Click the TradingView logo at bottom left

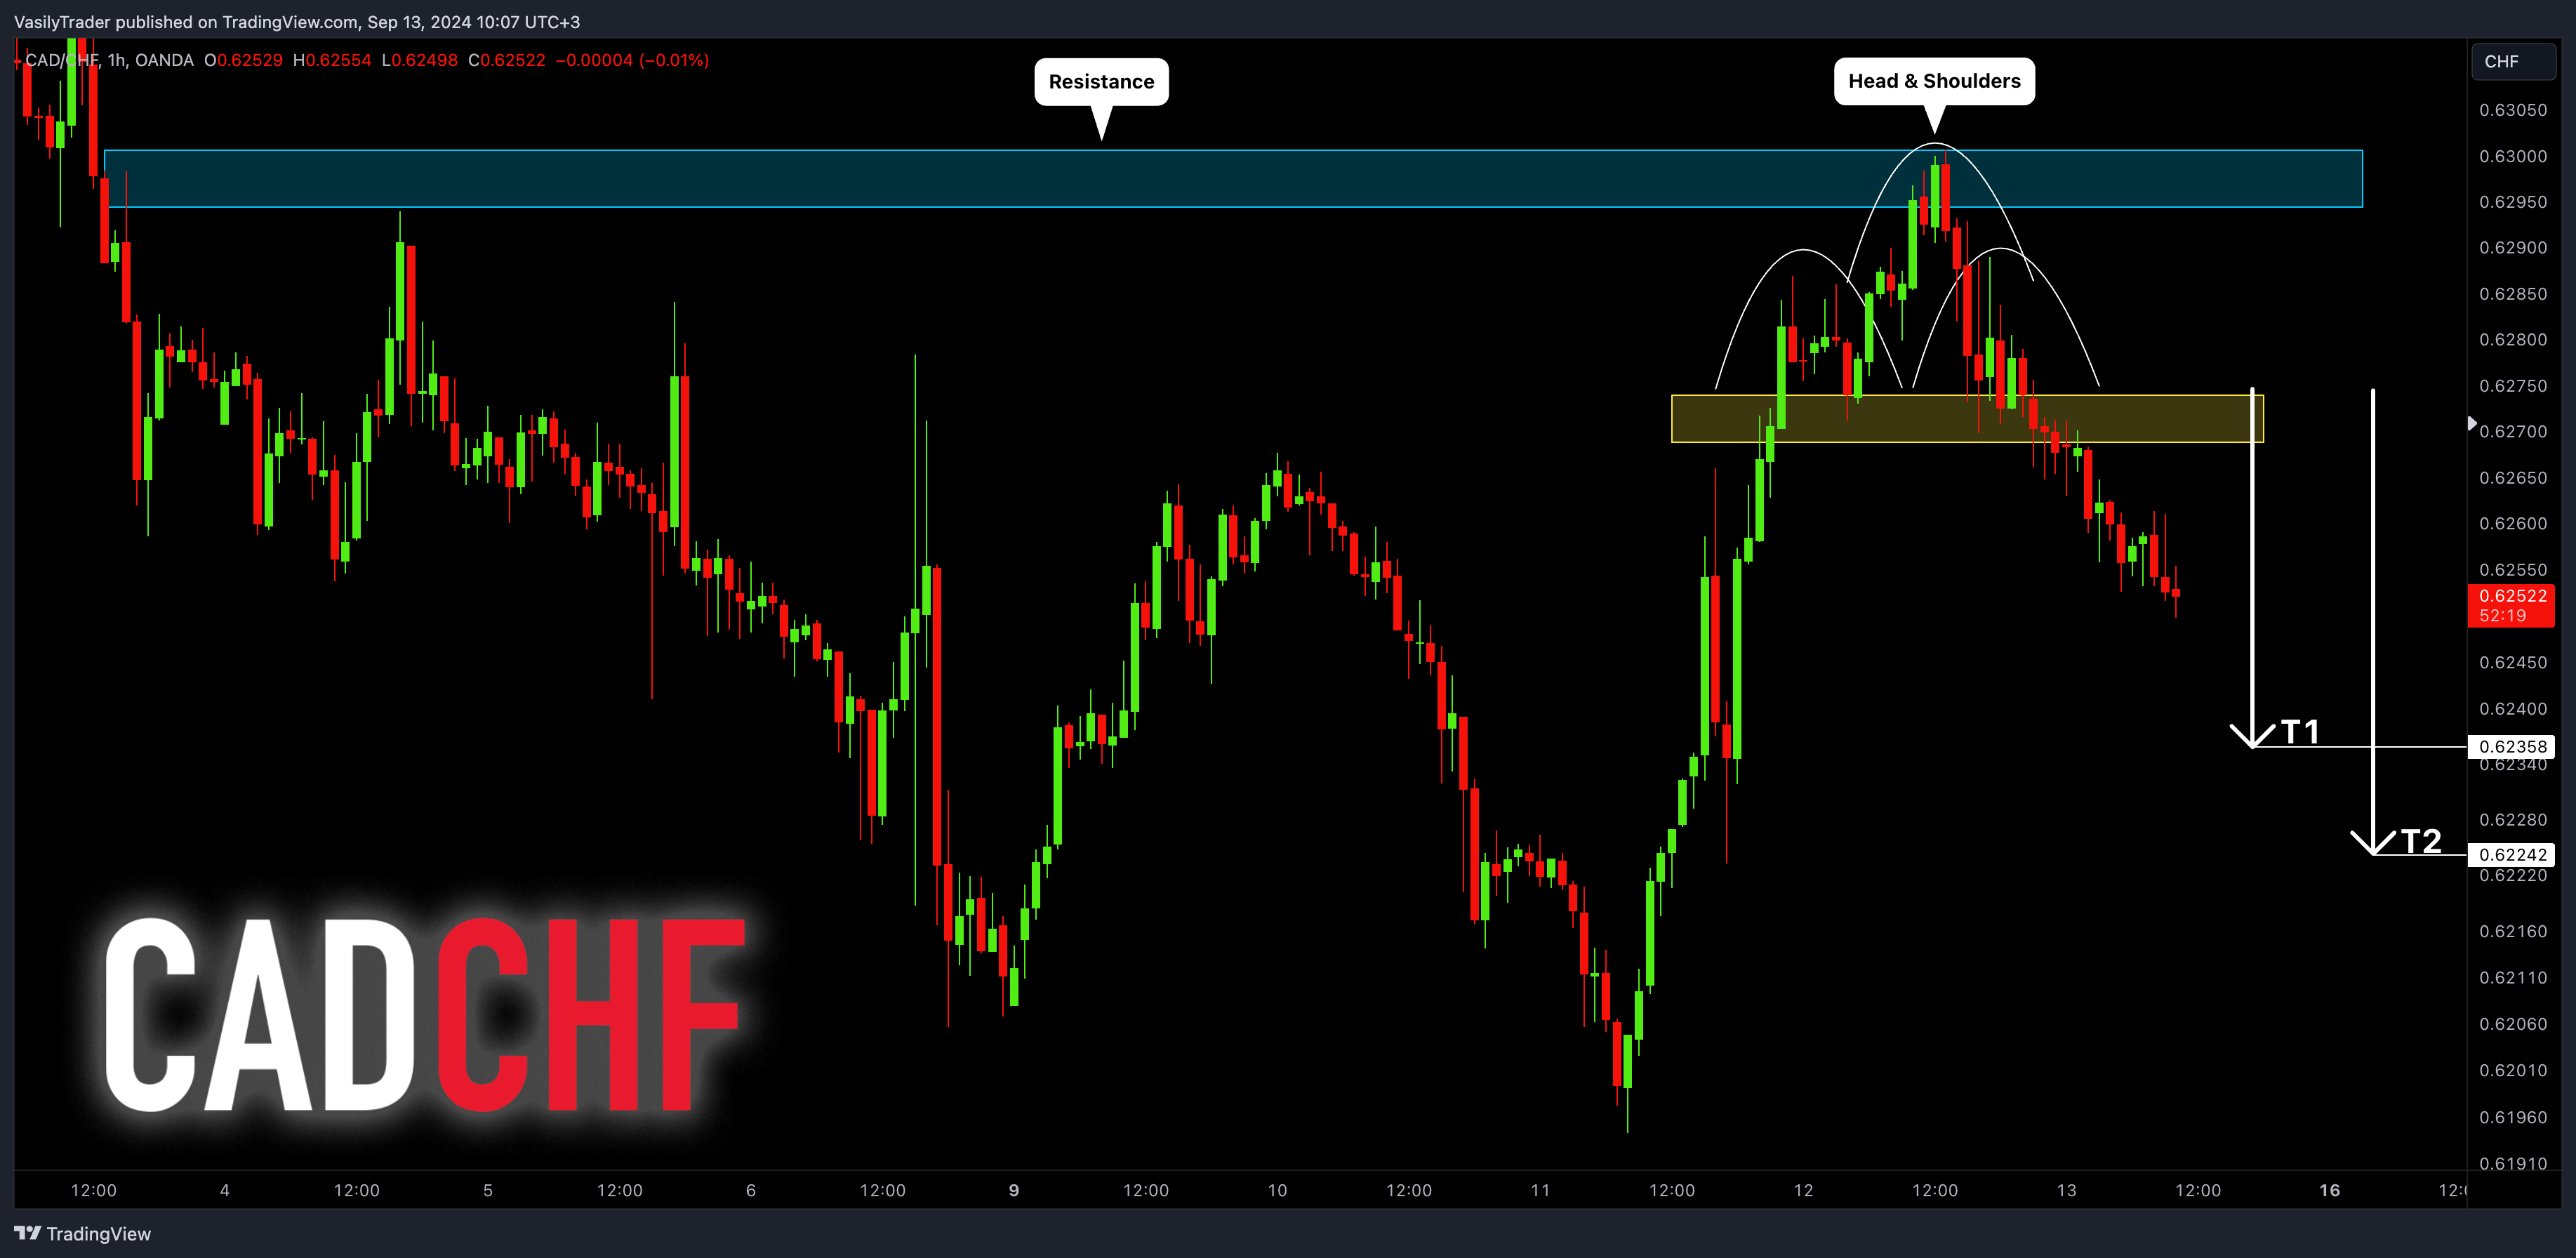[x=83, y=1233]
